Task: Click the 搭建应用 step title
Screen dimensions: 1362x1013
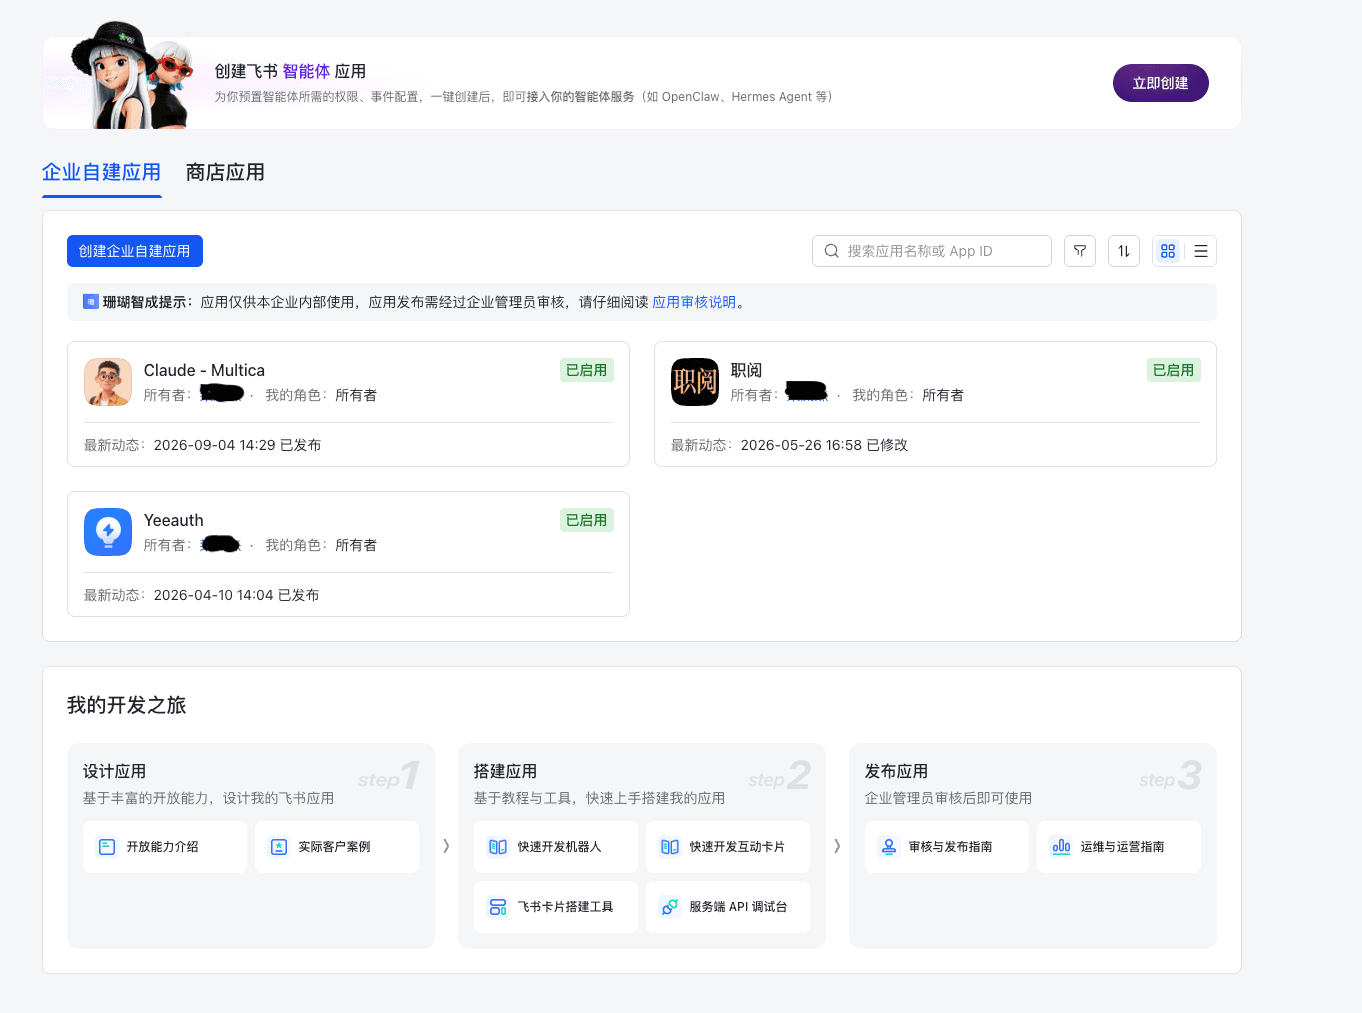Action: [505, 771]
